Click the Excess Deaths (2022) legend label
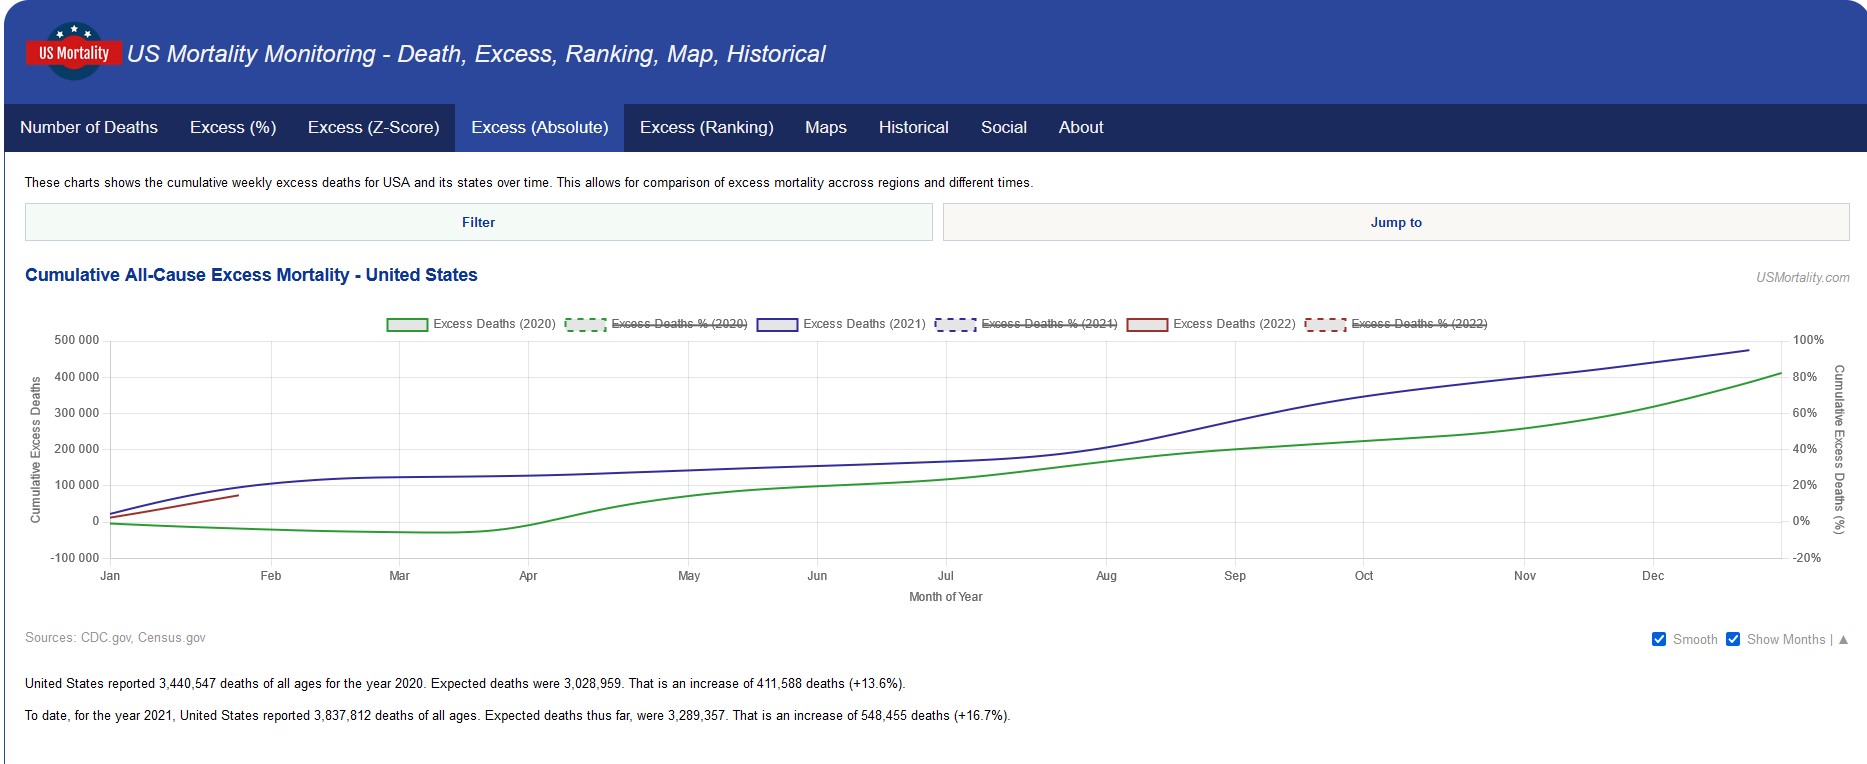Screen dimensions: 1867x764 pos(1234,324)
